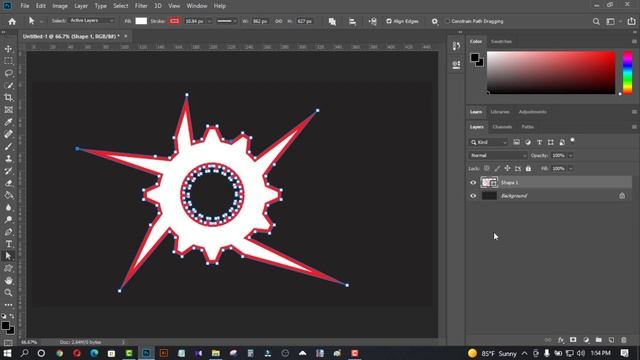Screen dimensions: 640x360
Task: Open the Home screen icon
Action: click(x=12, y=21)
